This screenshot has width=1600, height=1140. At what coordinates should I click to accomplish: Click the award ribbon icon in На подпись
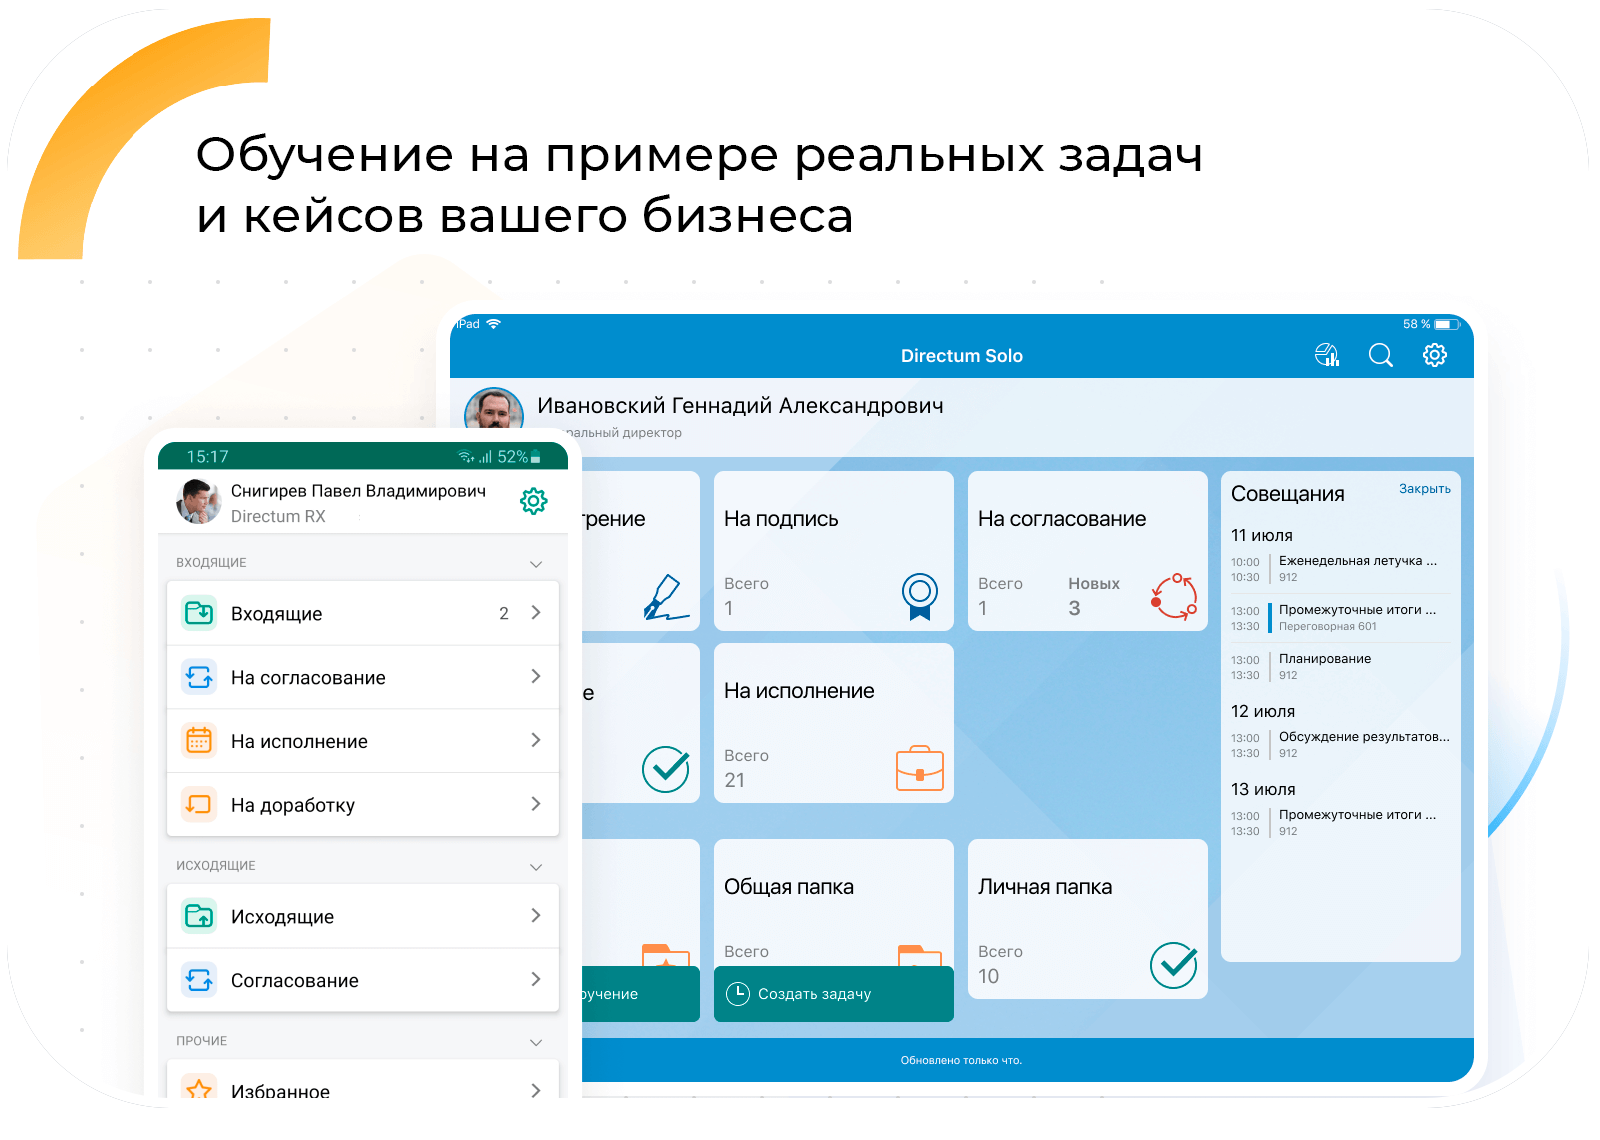[x=920, y=596]
